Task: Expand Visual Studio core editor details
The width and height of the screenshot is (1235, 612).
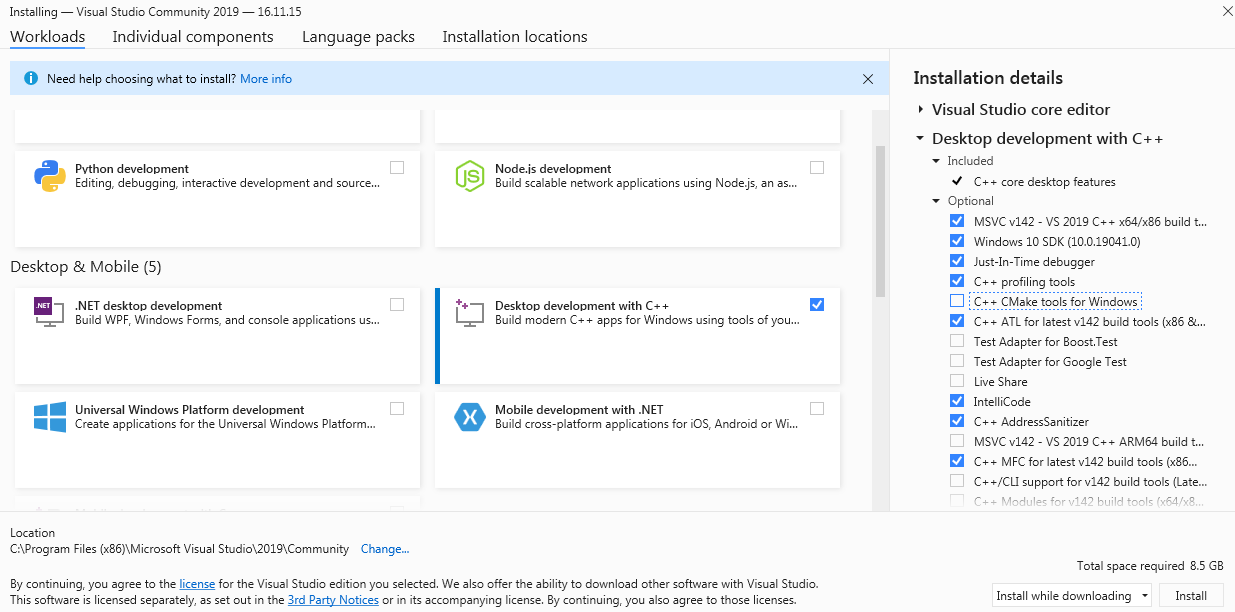Action: (920, 110)
